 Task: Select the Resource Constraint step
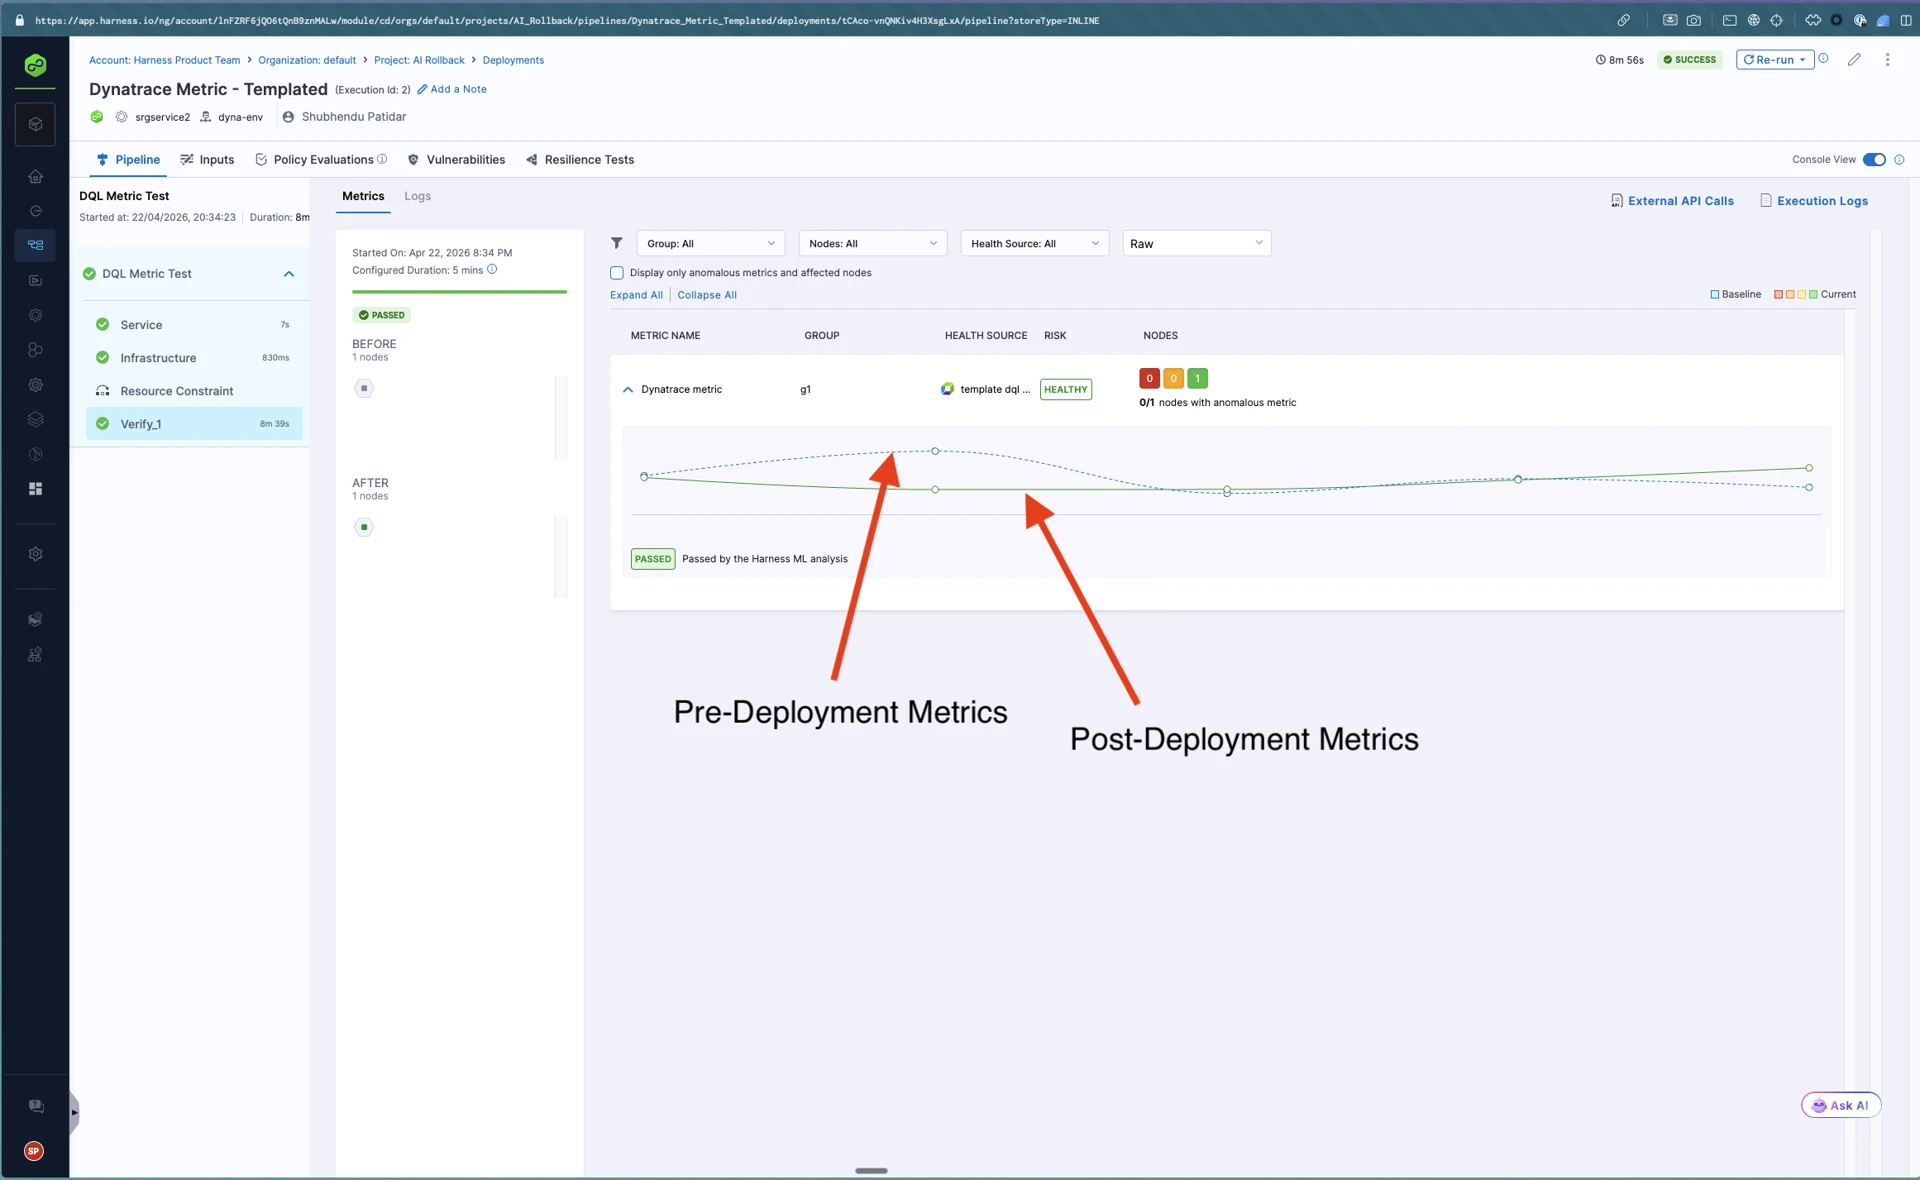click(x=194, y=391)
